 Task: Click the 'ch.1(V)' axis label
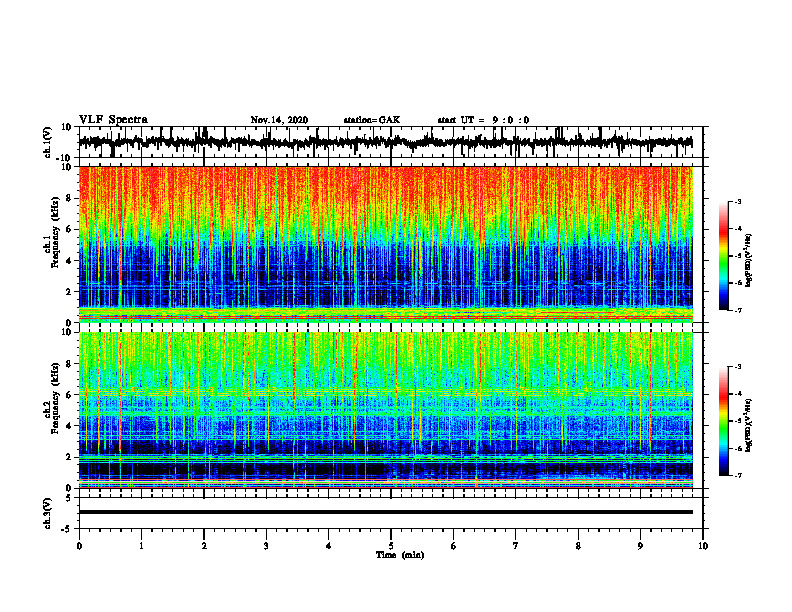(x=48, y=142)
